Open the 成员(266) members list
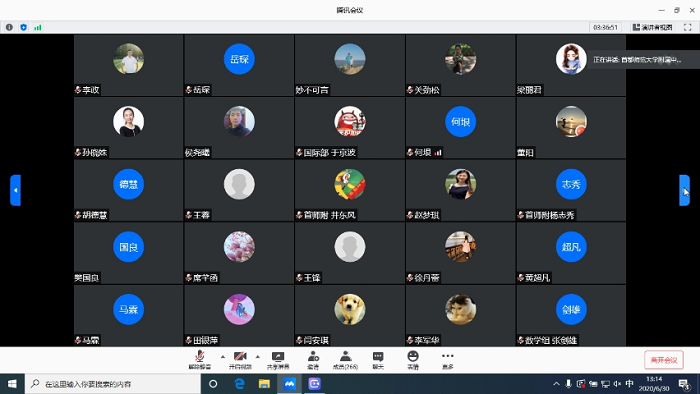Image resolution: width=700 pixels, height=394 pixels. 345,360
